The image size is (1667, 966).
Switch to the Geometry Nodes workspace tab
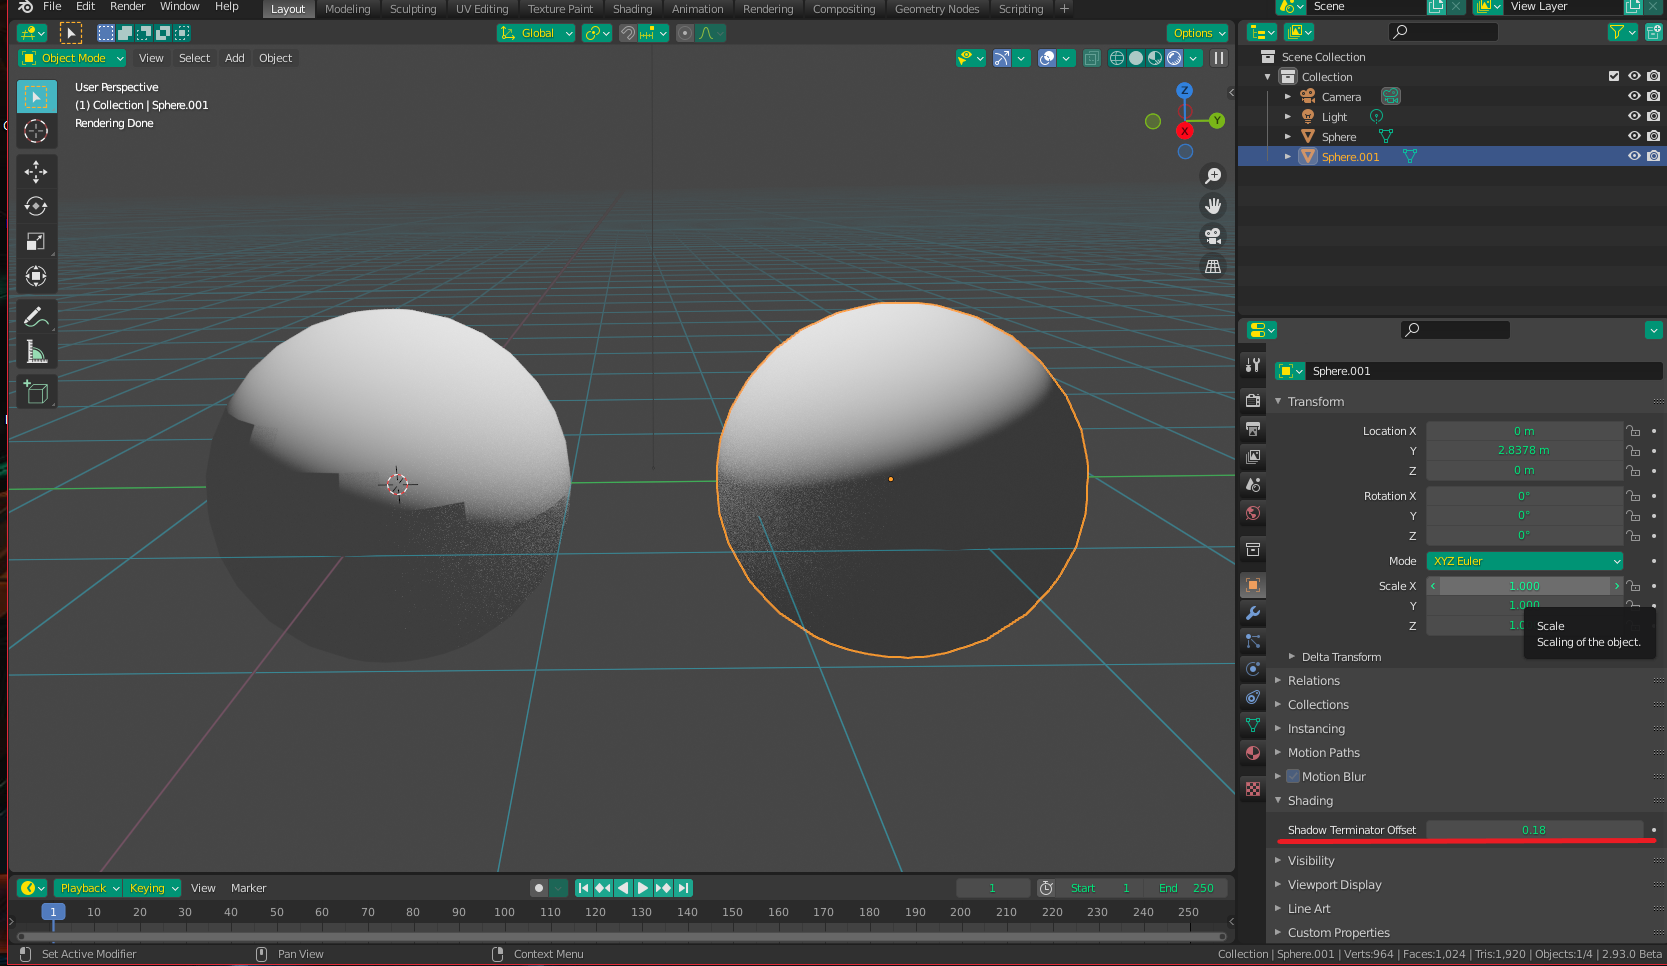coord(937,9)
